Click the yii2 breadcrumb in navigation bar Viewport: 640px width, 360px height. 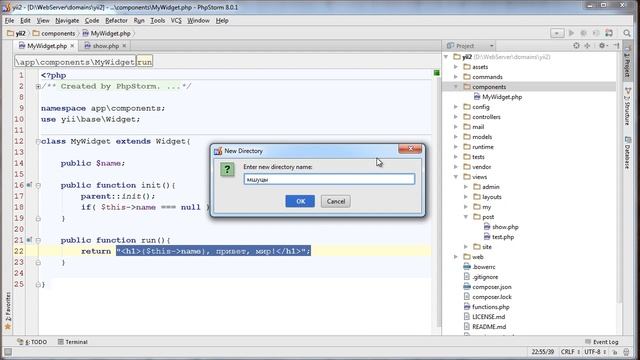(x=16, y=33)
